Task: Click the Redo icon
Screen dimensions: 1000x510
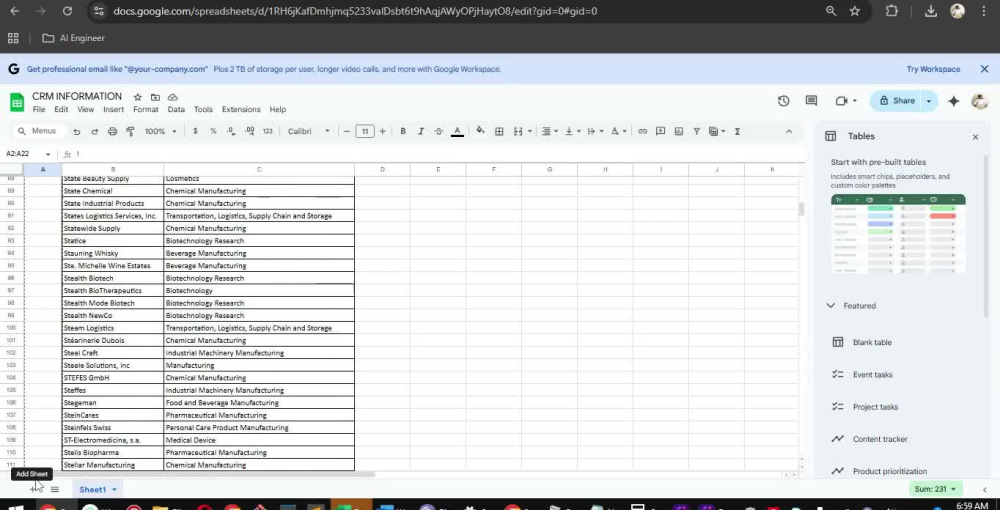Action: click(94, 131)
